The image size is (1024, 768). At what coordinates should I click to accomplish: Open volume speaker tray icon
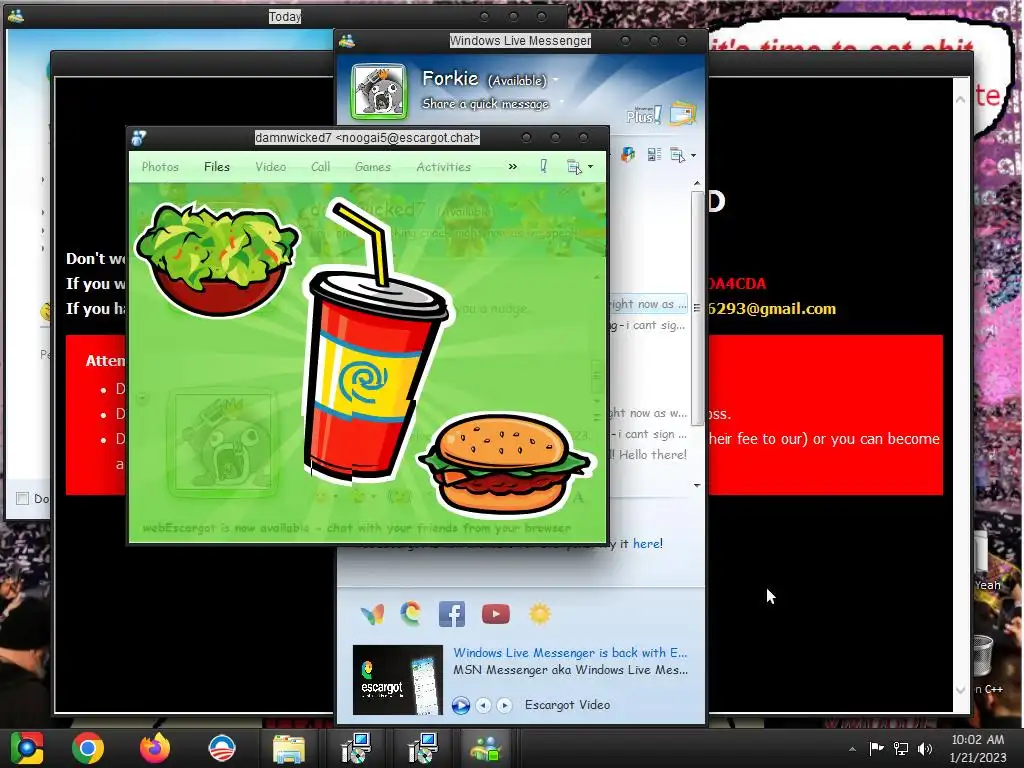925,748
